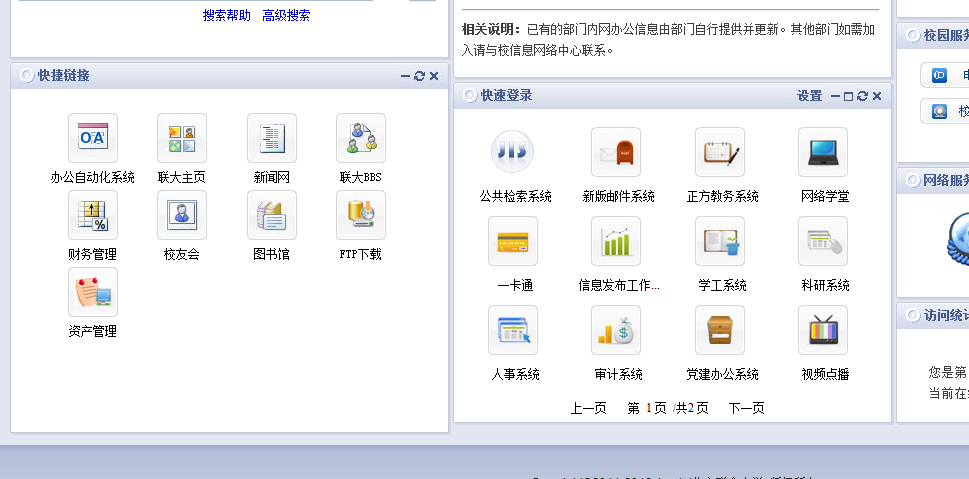
Task: Launch the 人事系统 icon
Action: tap(512, 330)
